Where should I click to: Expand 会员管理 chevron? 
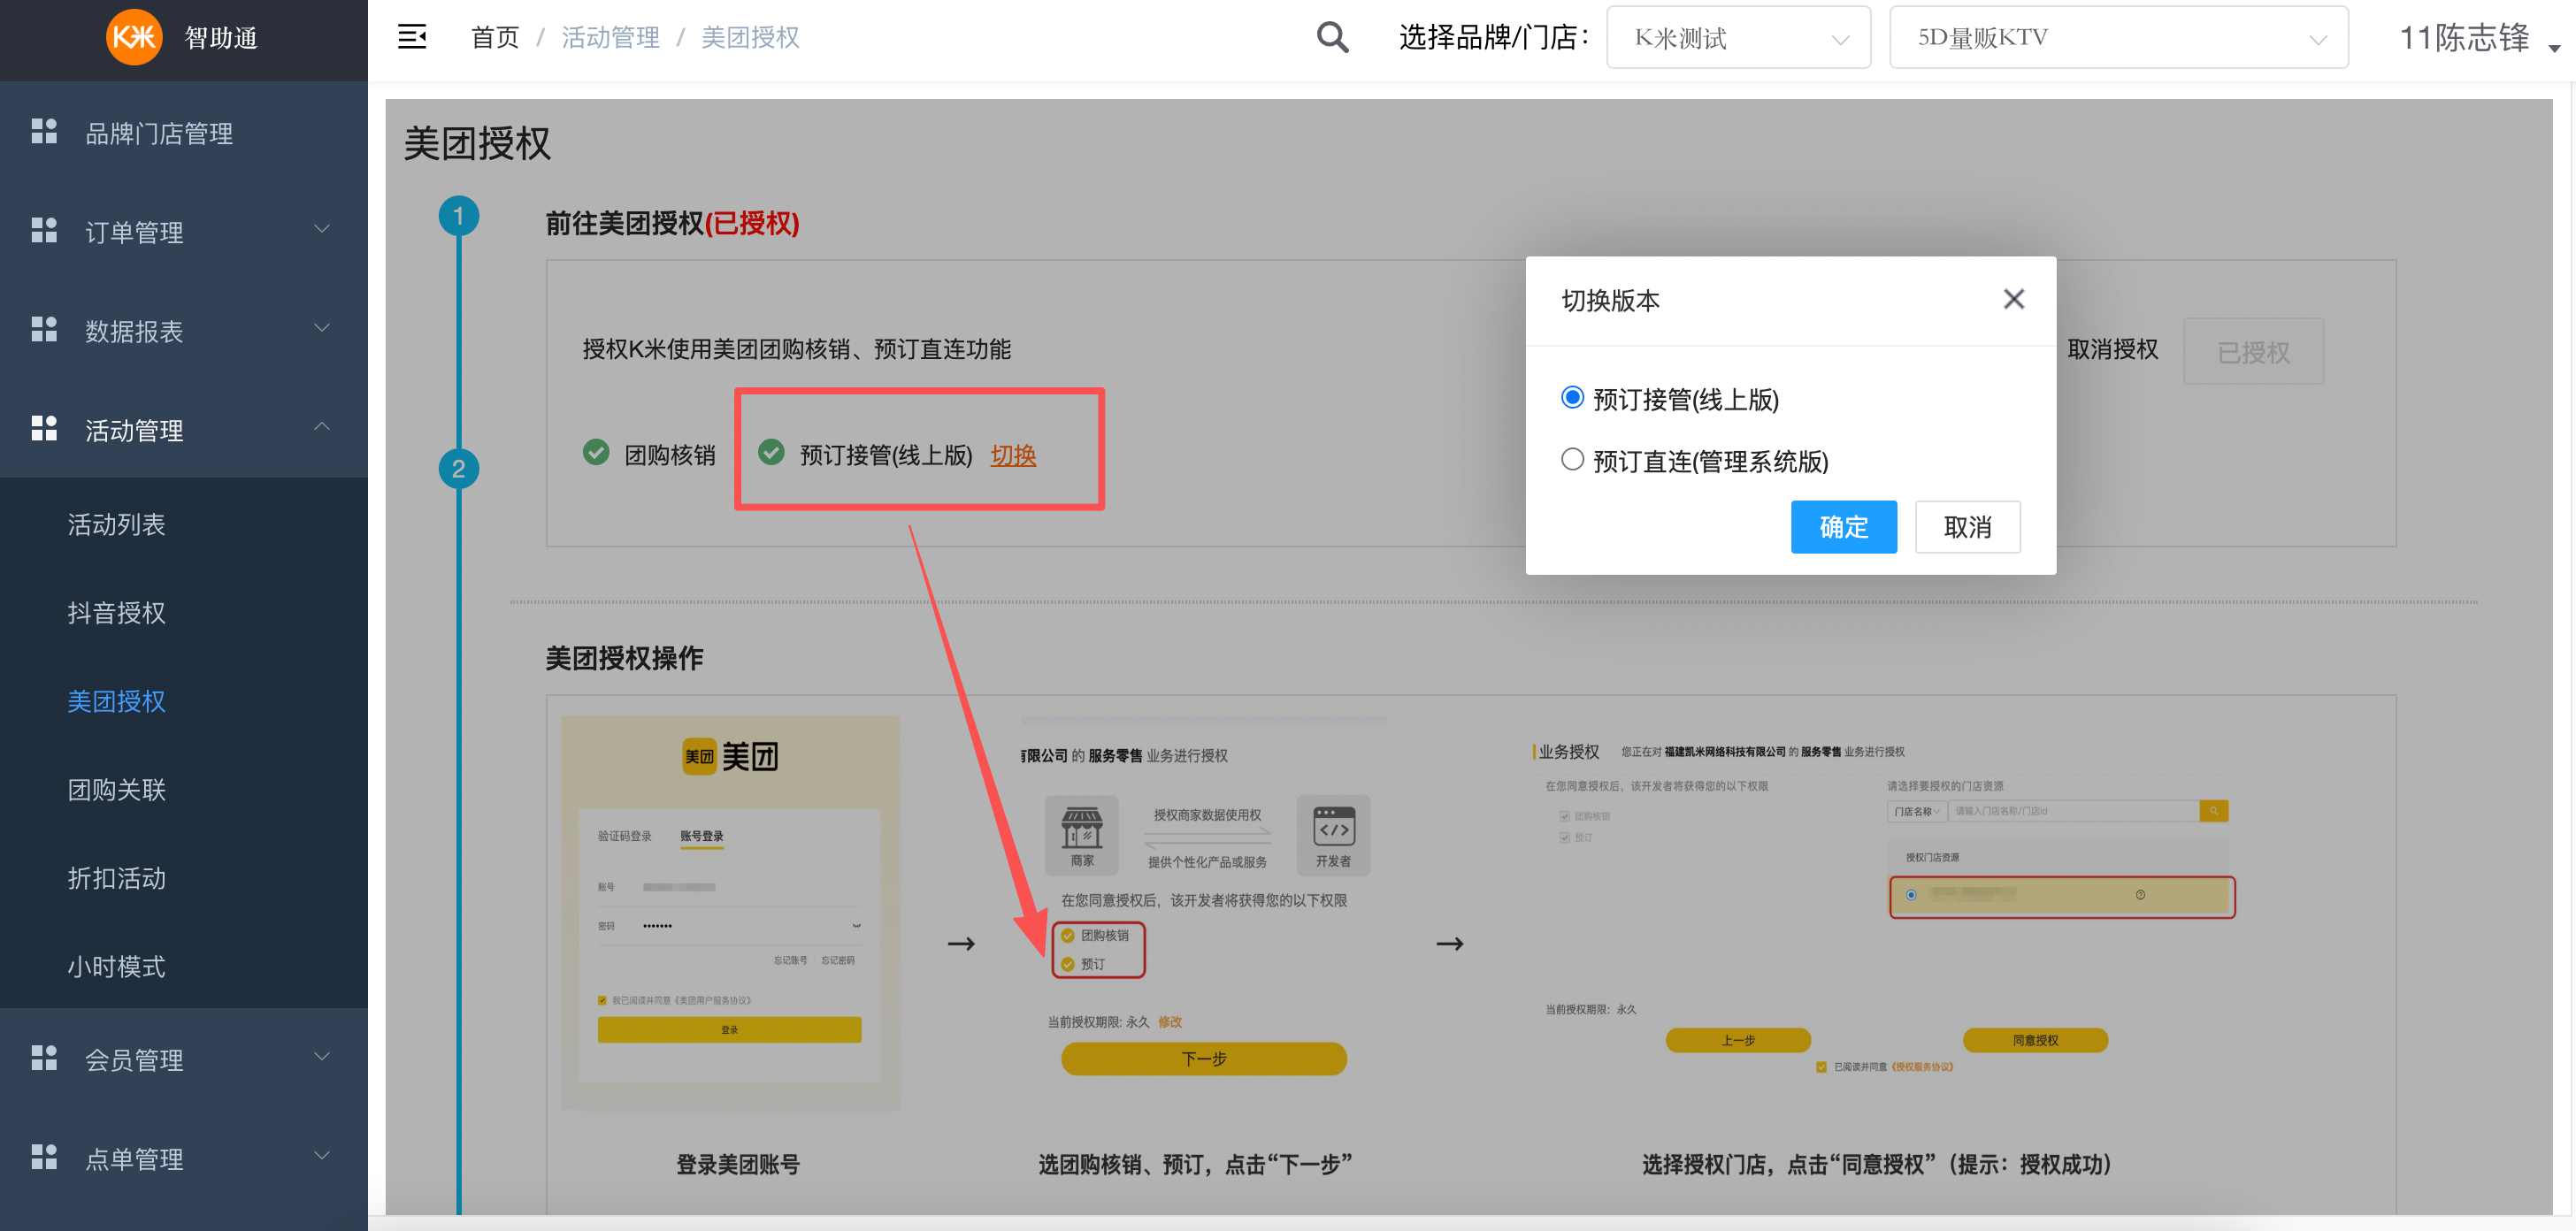[322, 1057]
